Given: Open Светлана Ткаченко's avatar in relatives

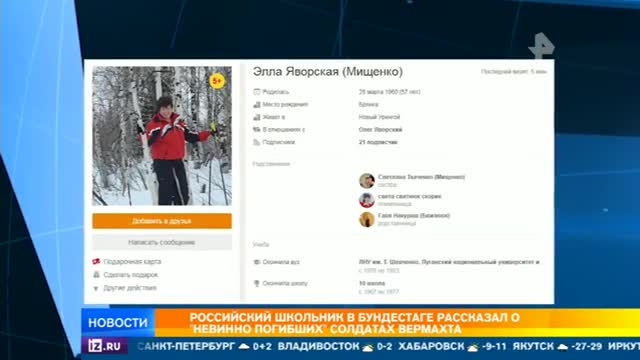Looking at the screenshot, I should pos(367,181).
